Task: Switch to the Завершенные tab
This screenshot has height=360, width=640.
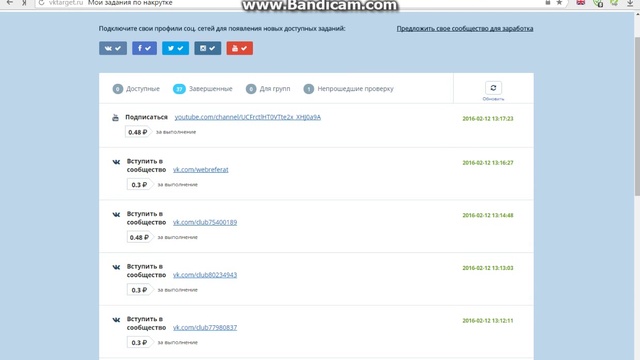Action: [x=202, y=89]
